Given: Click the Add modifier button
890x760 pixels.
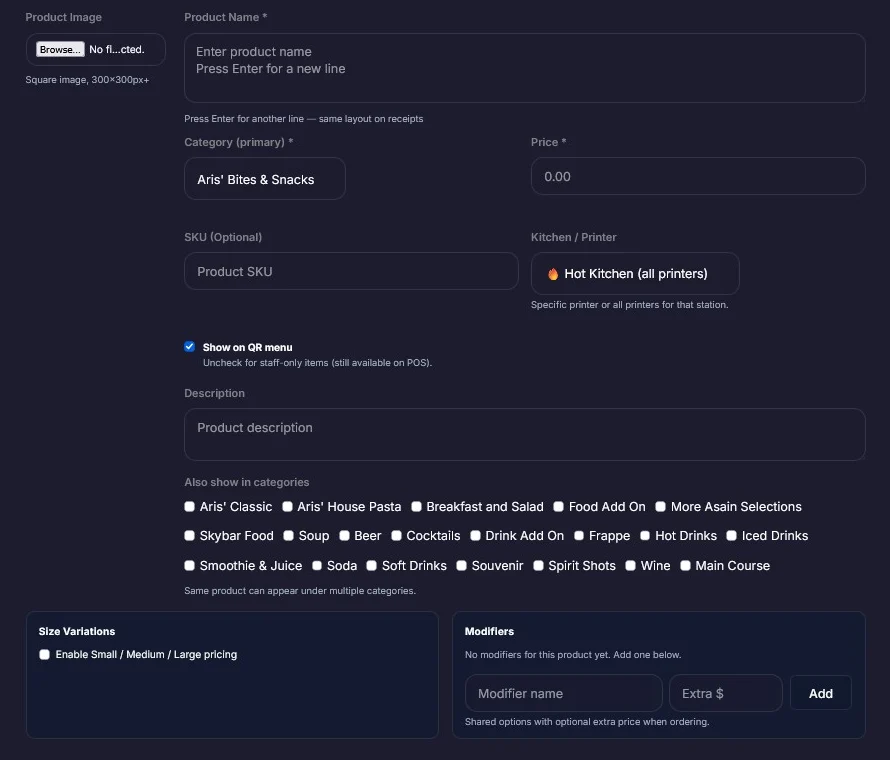Looking at the screenshot, I should [820, 693].
